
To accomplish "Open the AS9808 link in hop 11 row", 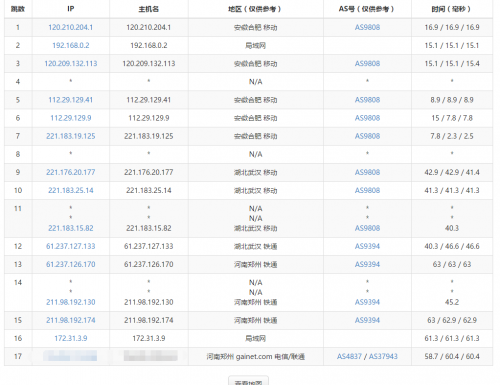I will (x=367, y=228).
